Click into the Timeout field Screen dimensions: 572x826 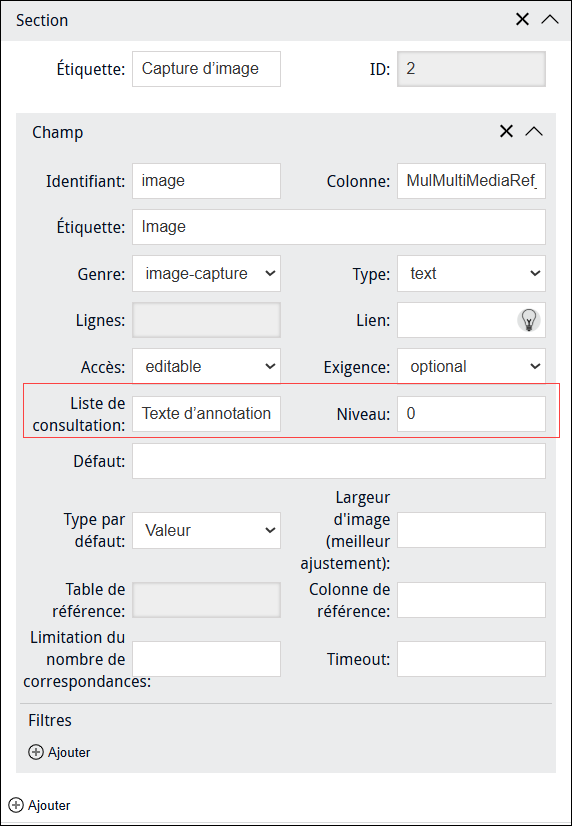point(471,659)
